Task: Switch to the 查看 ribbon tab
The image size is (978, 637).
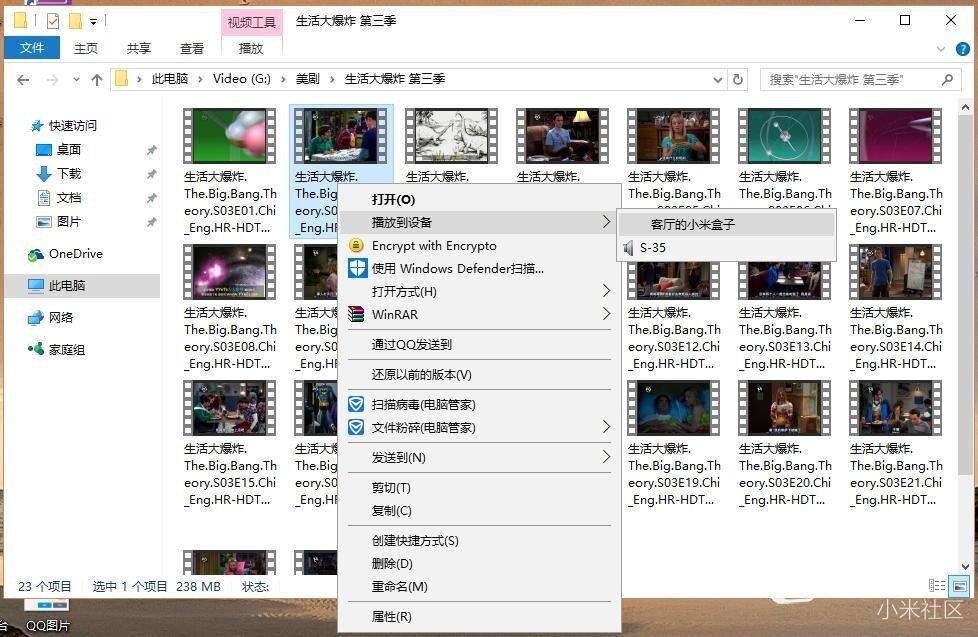Action: pos(191,48)
